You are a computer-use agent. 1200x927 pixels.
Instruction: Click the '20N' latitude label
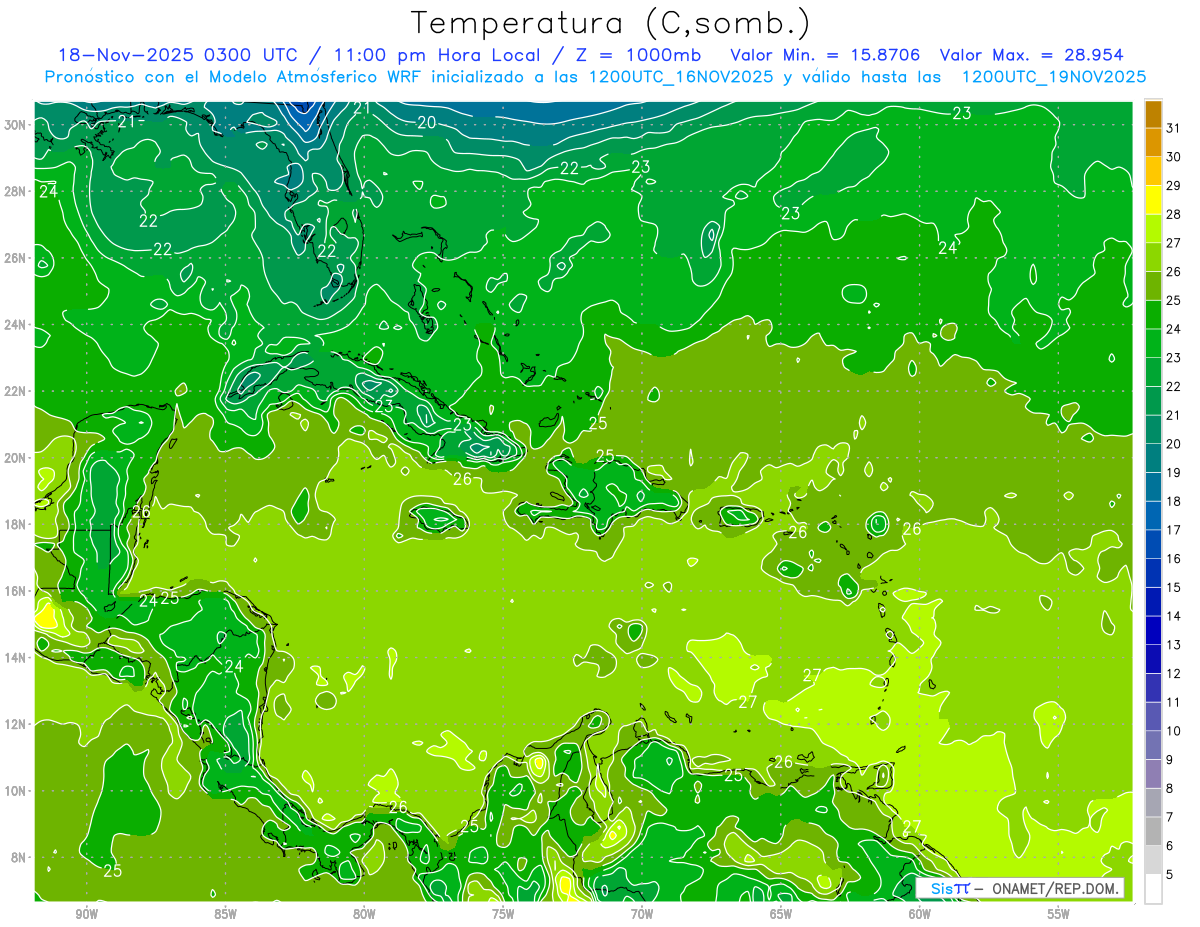point(14,458)
